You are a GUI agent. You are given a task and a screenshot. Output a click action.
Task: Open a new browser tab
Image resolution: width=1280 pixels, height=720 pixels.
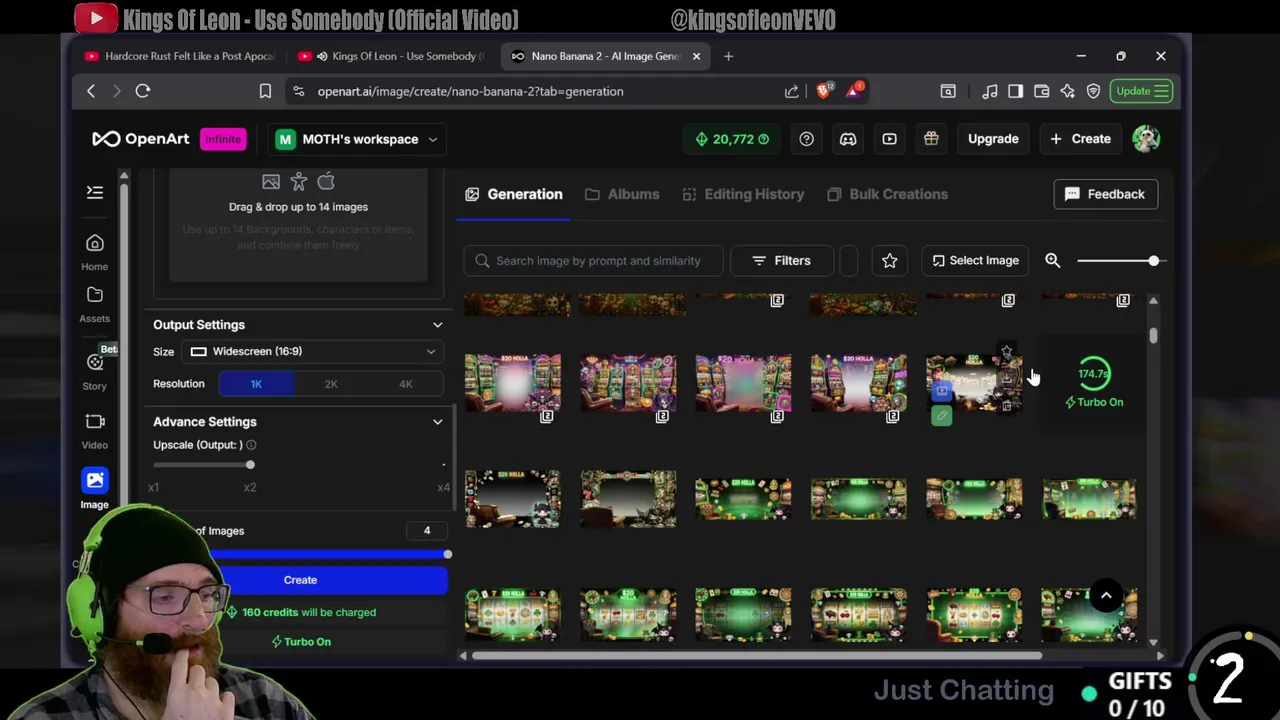(x=728, y=56)
